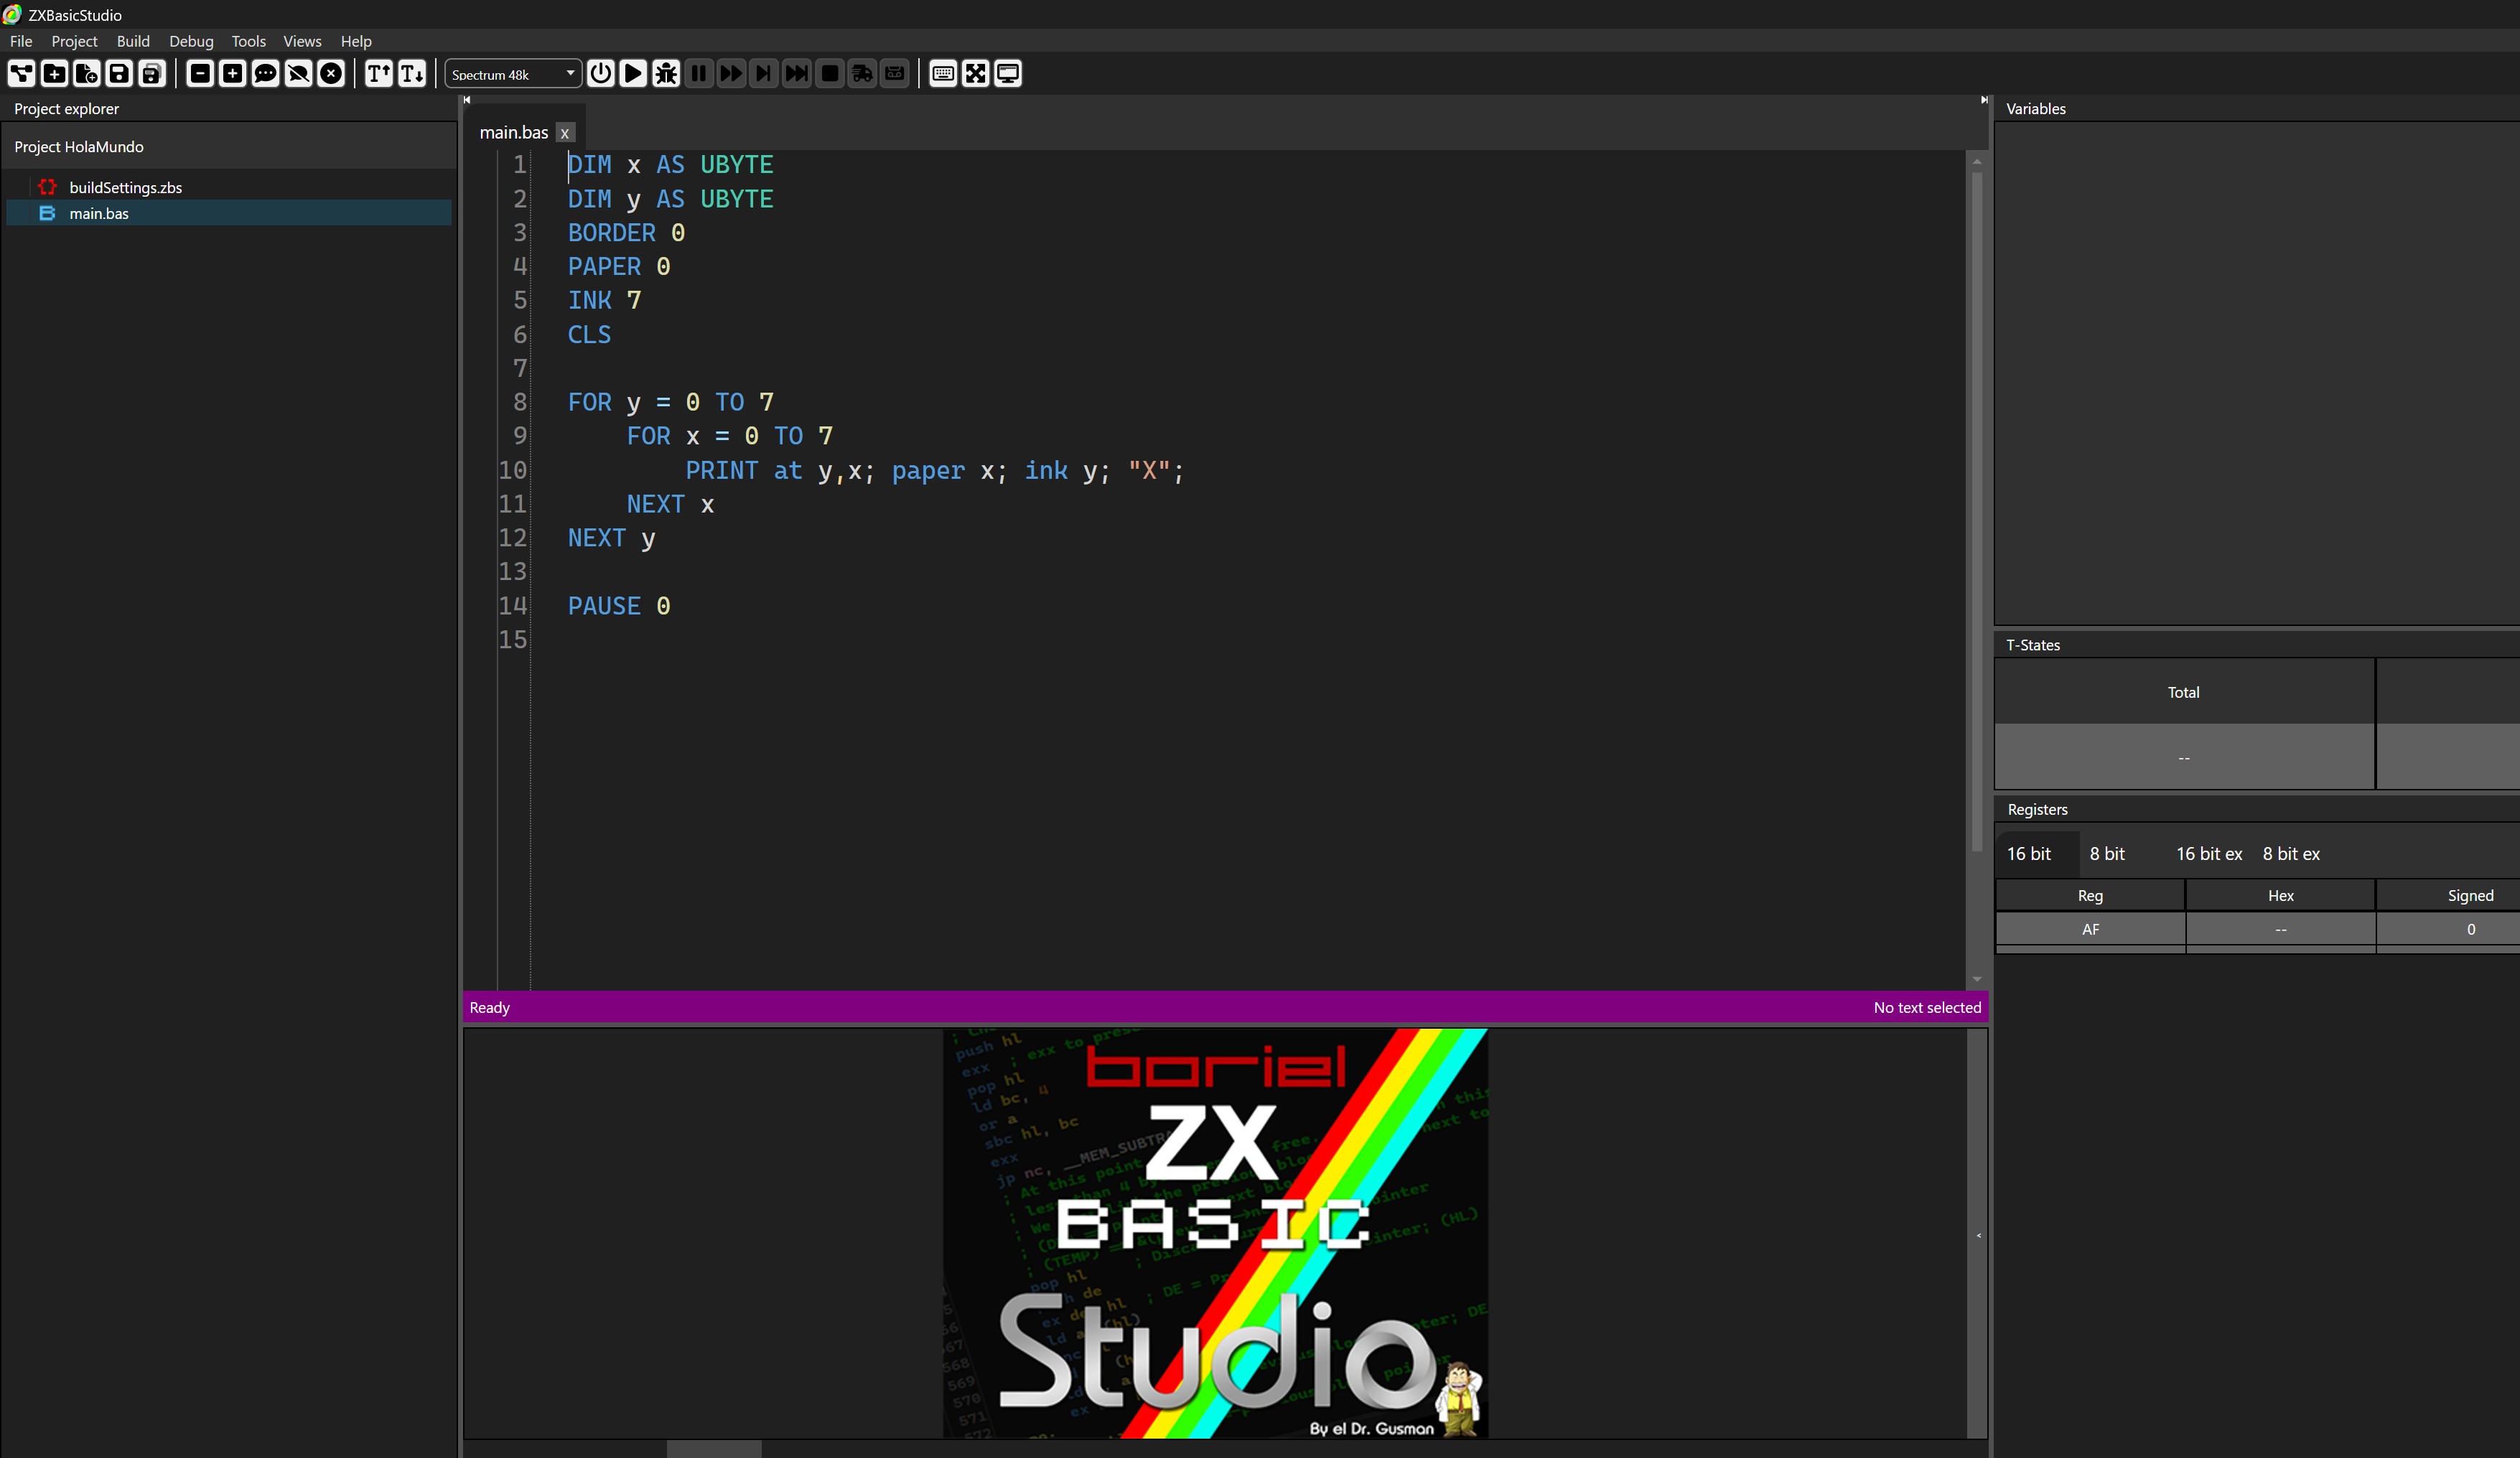Screen dimensions: 2520x1458
Task: Click the fullscreen scale icon
Action: point(975,73)
